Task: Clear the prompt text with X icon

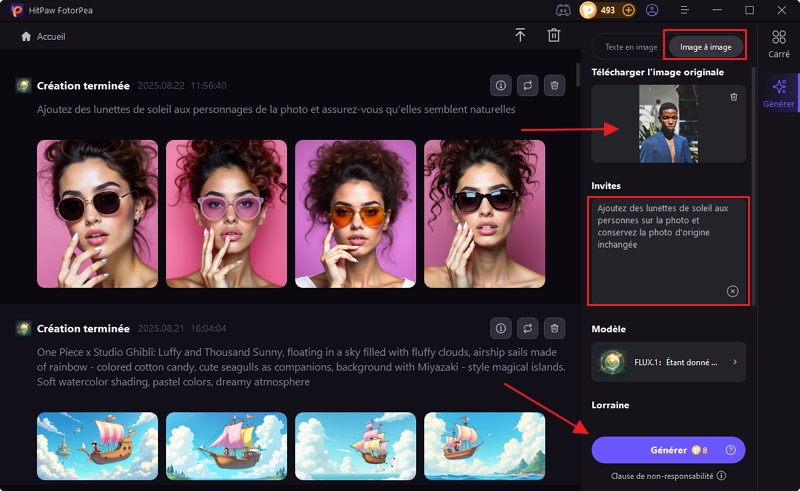Action: coord(732,291)
